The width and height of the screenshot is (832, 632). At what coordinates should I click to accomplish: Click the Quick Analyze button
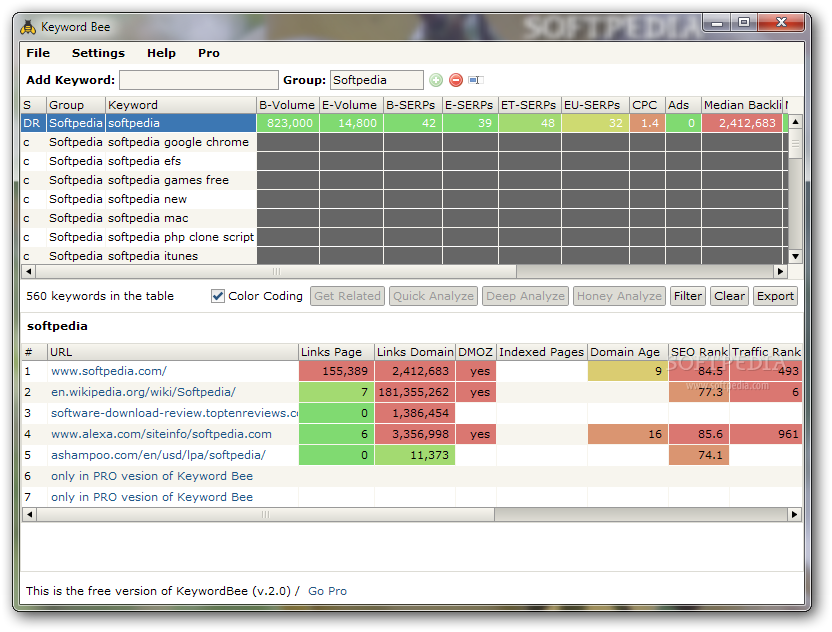[x=433, y=296]
